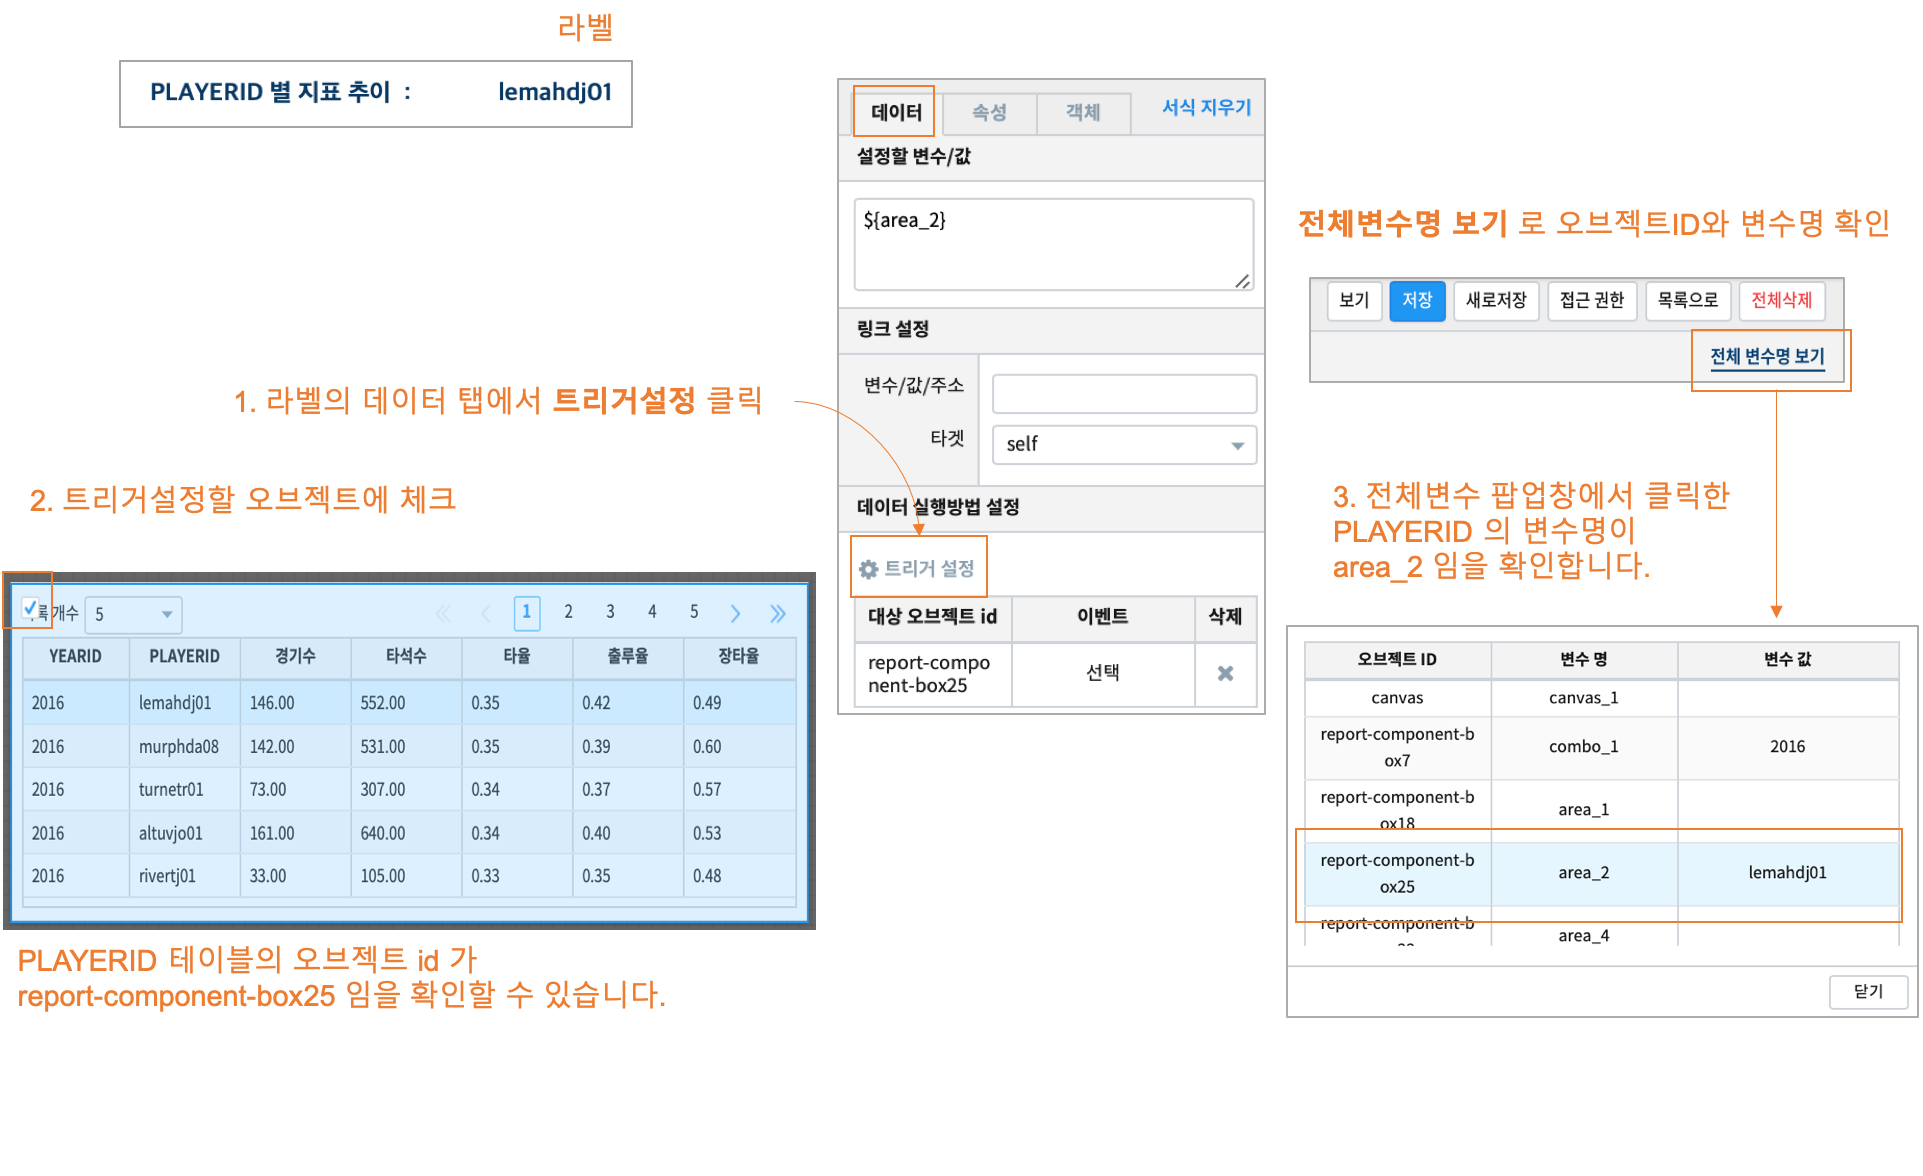Click the 경기수 column header

tap(295, 657)
